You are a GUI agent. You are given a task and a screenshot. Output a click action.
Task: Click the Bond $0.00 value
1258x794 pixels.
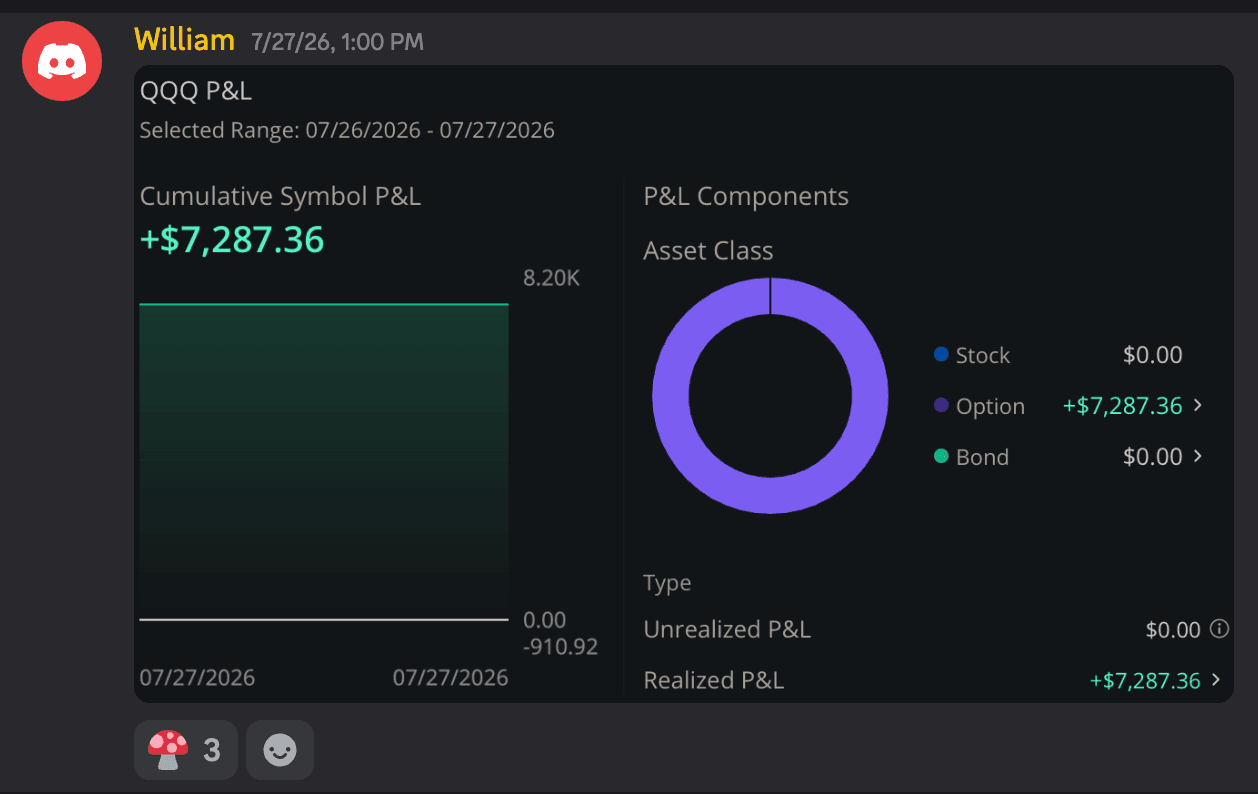pyautogui.click(x=1153, y=457)
